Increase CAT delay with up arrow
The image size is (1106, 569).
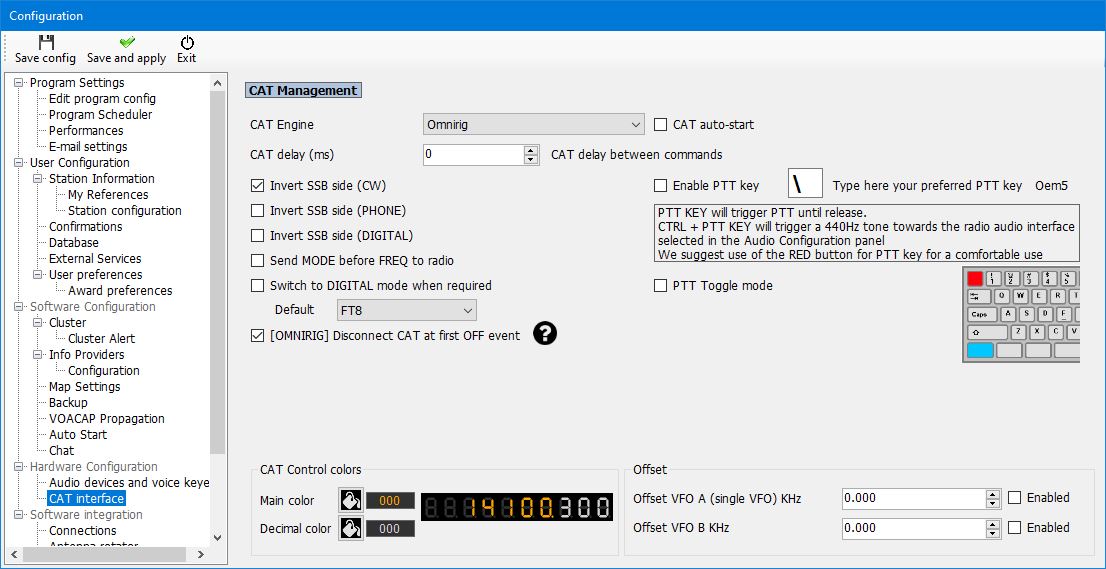tap(531, 149)
